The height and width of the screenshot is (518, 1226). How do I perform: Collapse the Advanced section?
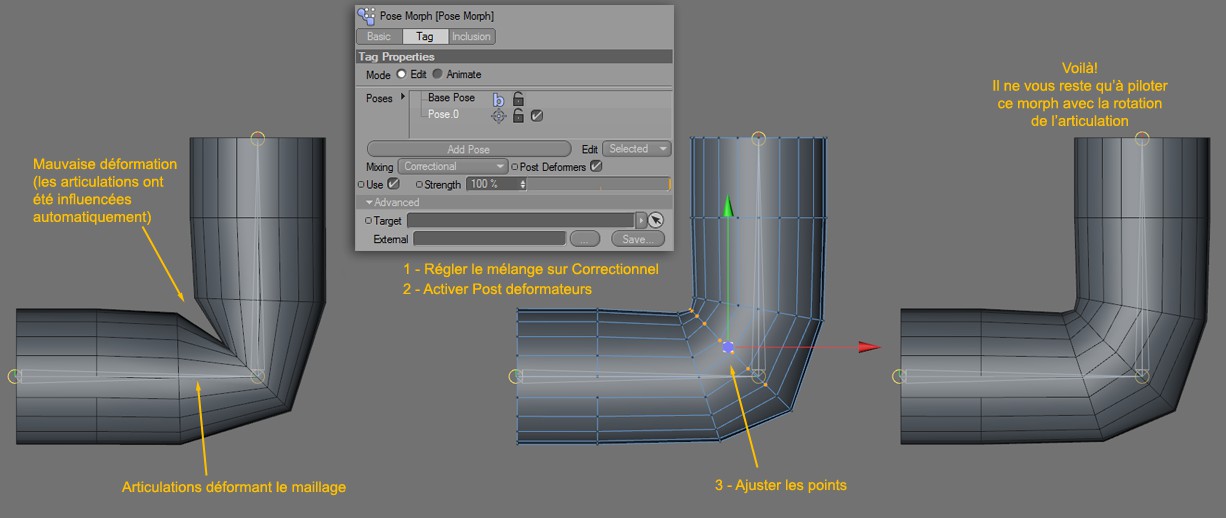pyautogui.click(x=369, y=203)
